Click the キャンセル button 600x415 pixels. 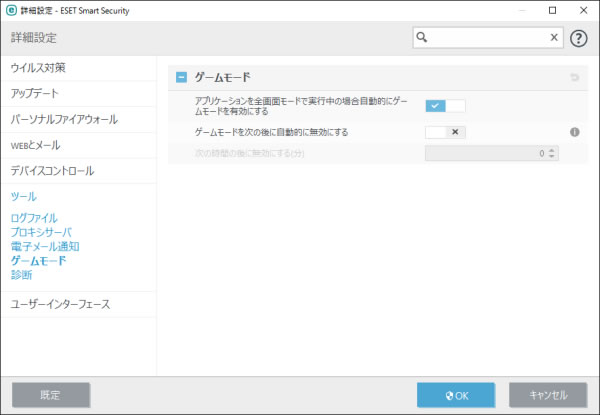pyautogui.click(x=548, y=395)
